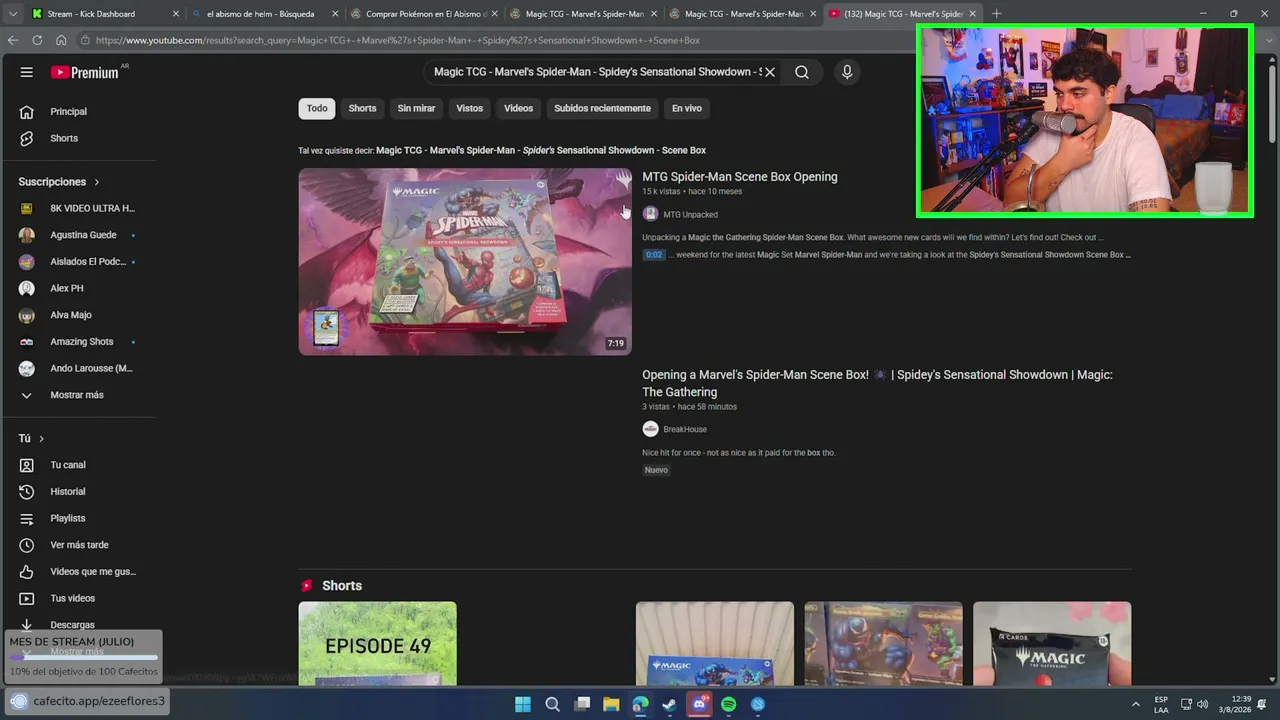Click the browser home icon
The height and width of the screenshot is (720, 1280).
pos(61,40)
